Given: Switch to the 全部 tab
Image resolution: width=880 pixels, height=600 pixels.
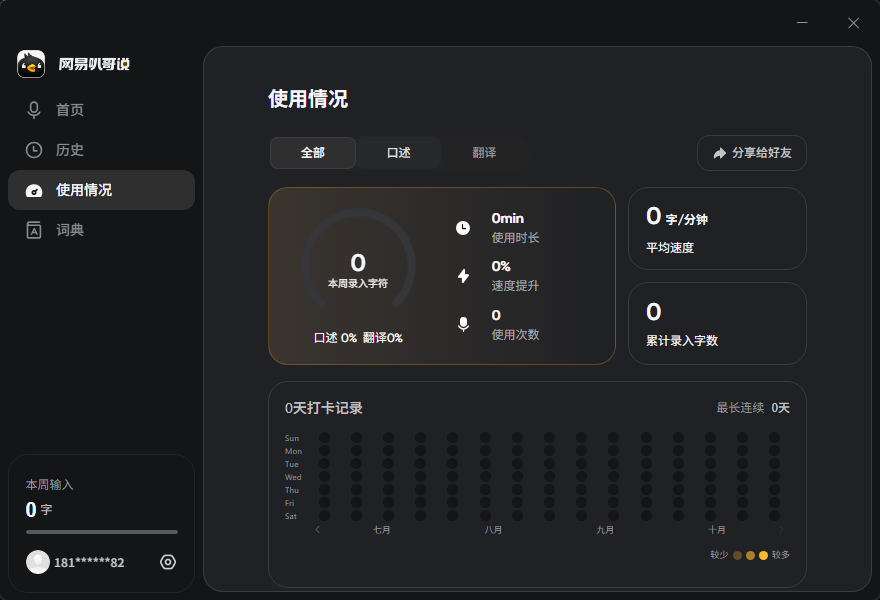Looking at the screenshot, I should tap(313, 153).
